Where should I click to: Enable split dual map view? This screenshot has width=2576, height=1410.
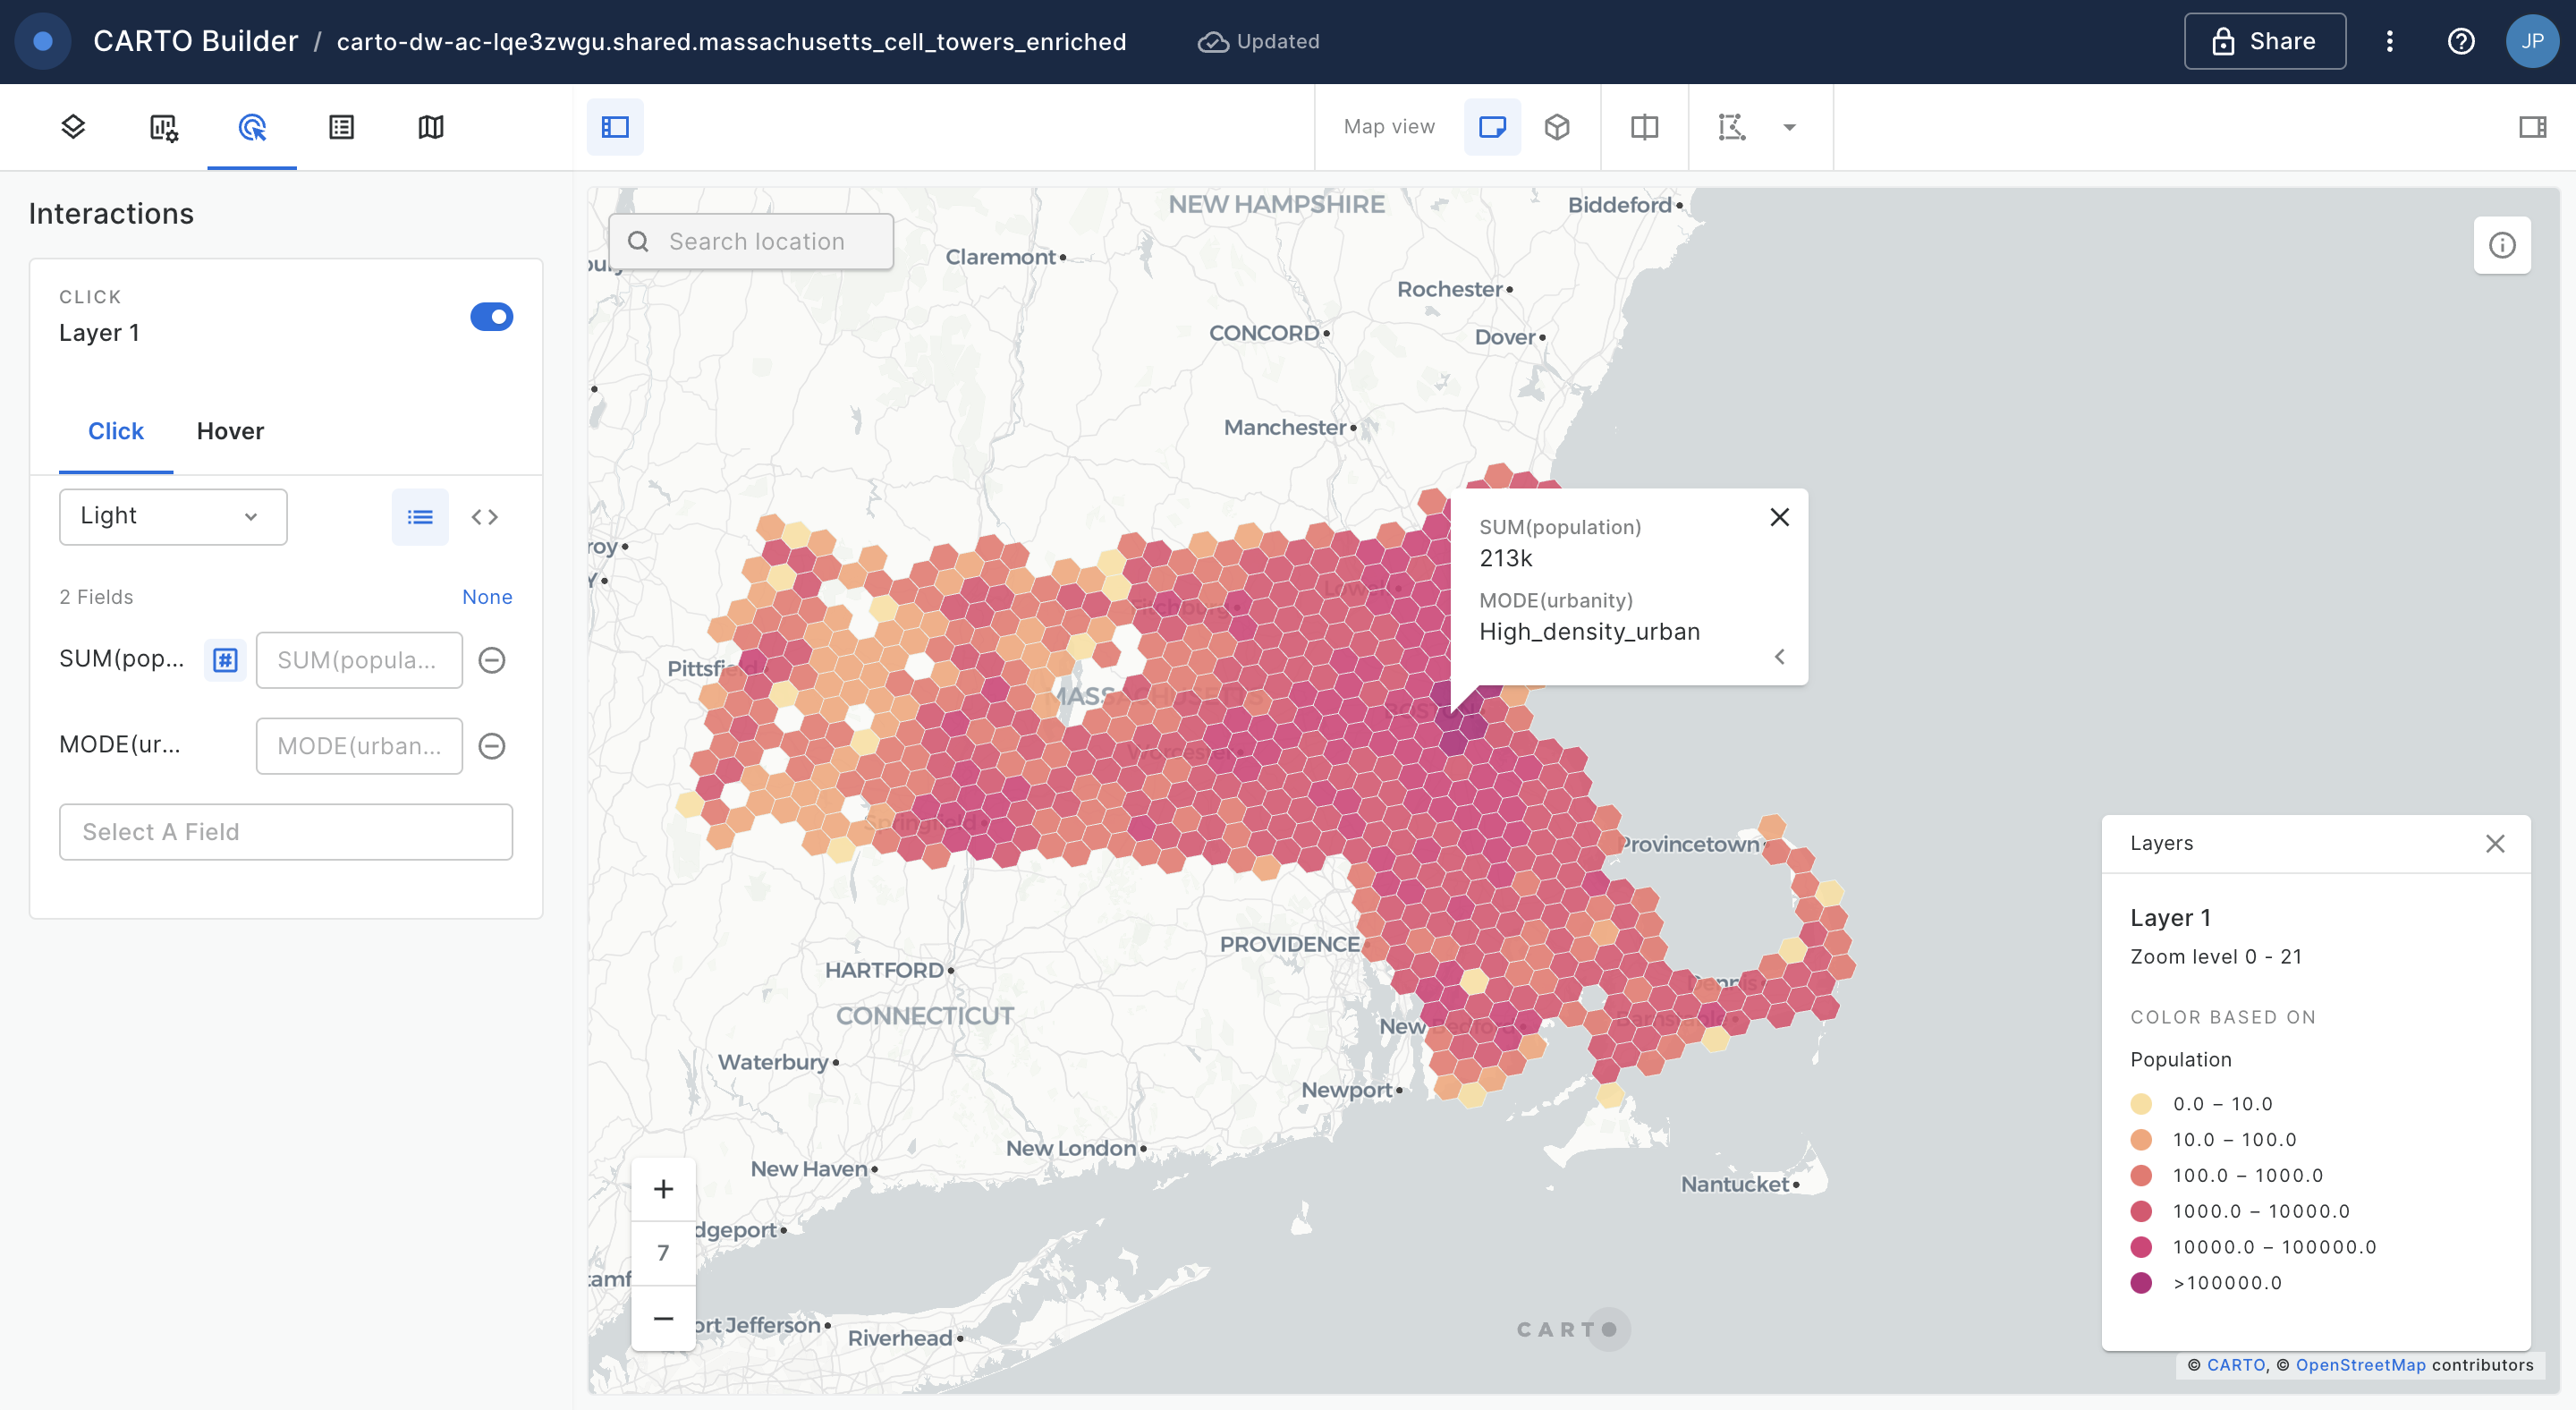[x=1644, y=127]
